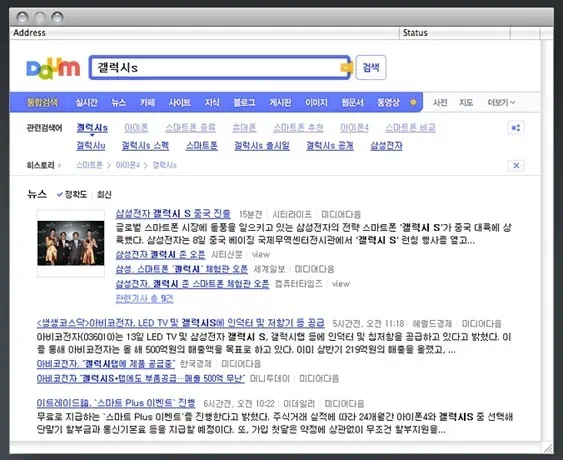Open the search box suggestion dropdown arrow
Screen dimensions: 563x460
tap(345, 68)
